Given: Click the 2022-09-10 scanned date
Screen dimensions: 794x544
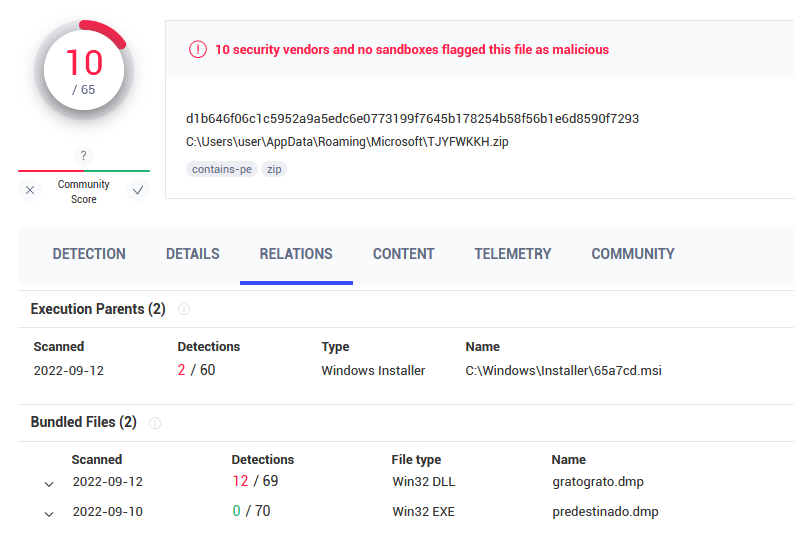Looking at the screenshot, I should pyautogui.click(x=107, y=512).
